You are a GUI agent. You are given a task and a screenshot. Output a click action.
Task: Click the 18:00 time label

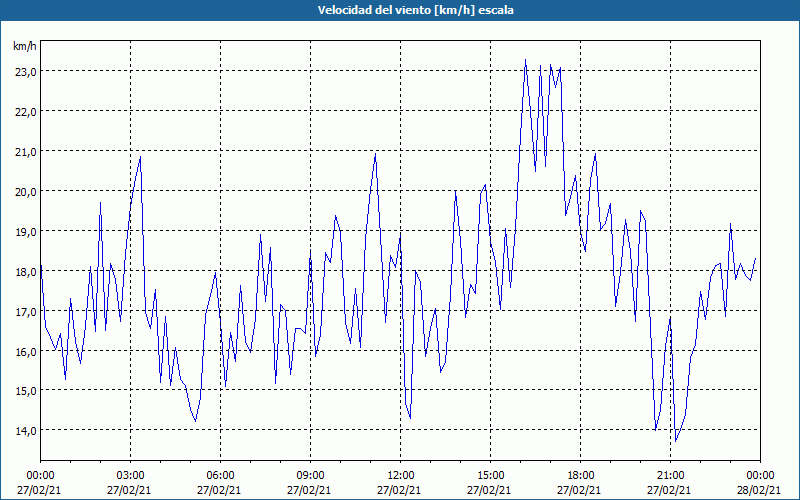(580, 476)
